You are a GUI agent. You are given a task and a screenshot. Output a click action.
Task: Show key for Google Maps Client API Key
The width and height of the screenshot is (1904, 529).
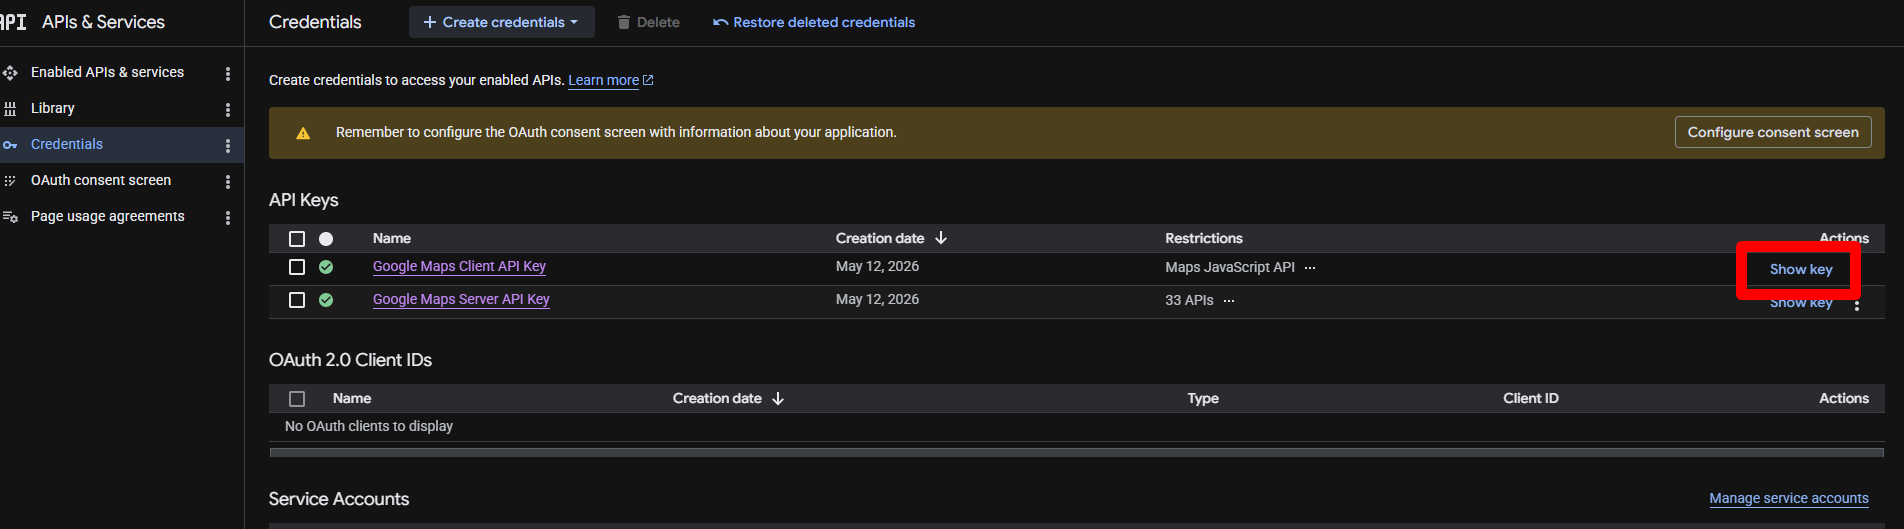pos(1801,269)
